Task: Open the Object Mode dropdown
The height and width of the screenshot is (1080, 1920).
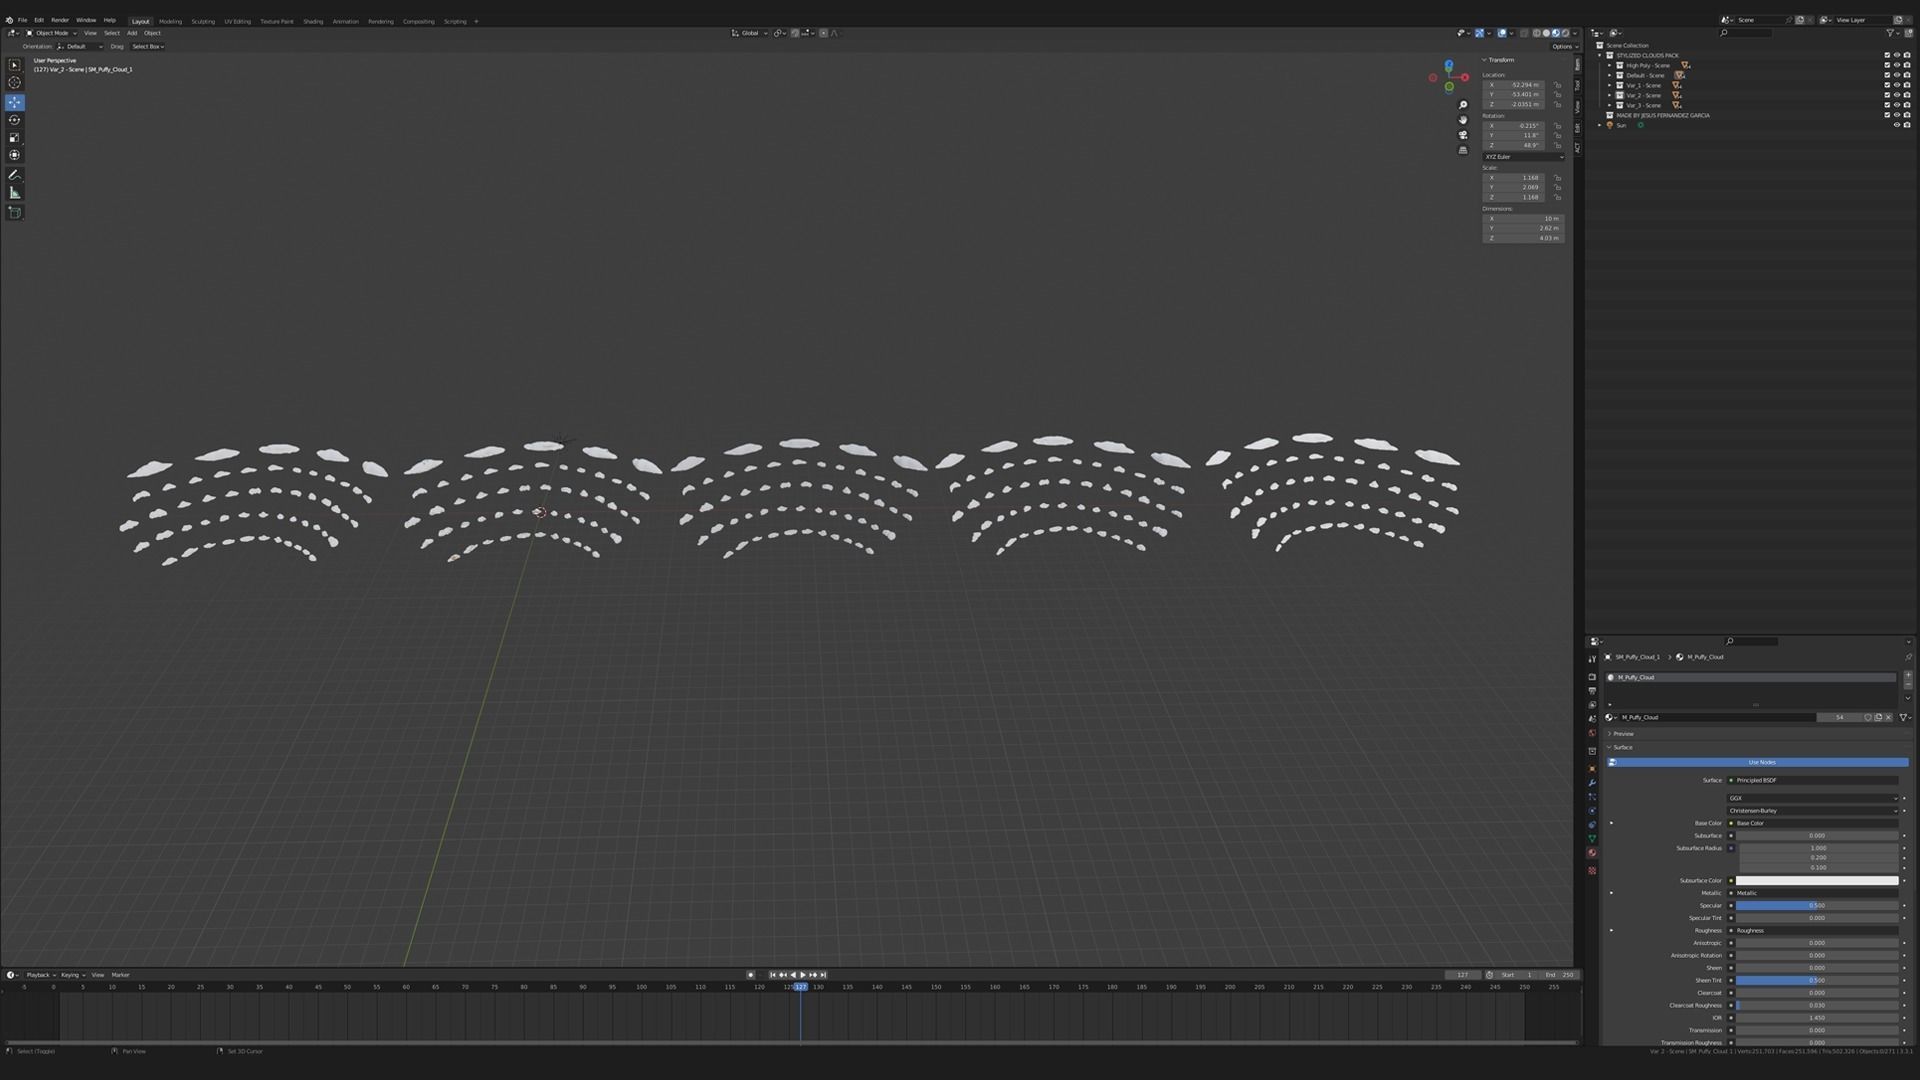Action: click(x=52, y=33)
